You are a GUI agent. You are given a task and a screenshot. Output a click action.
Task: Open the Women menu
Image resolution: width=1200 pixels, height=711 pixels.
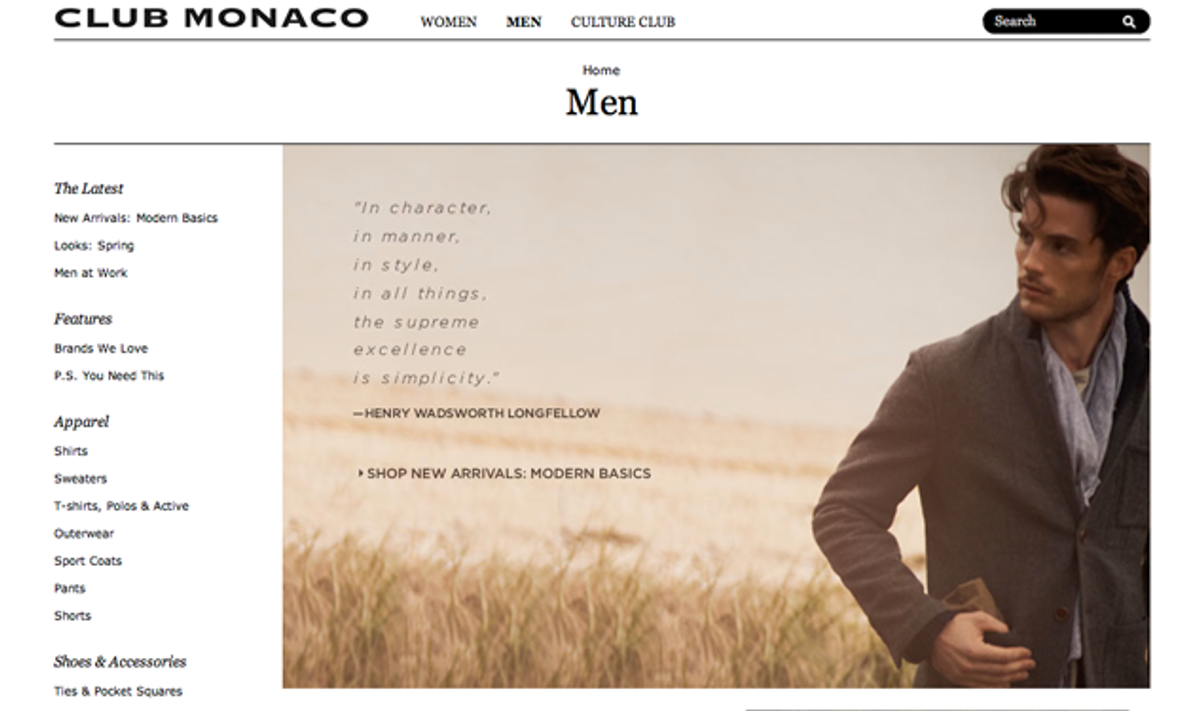pos(448,21)
